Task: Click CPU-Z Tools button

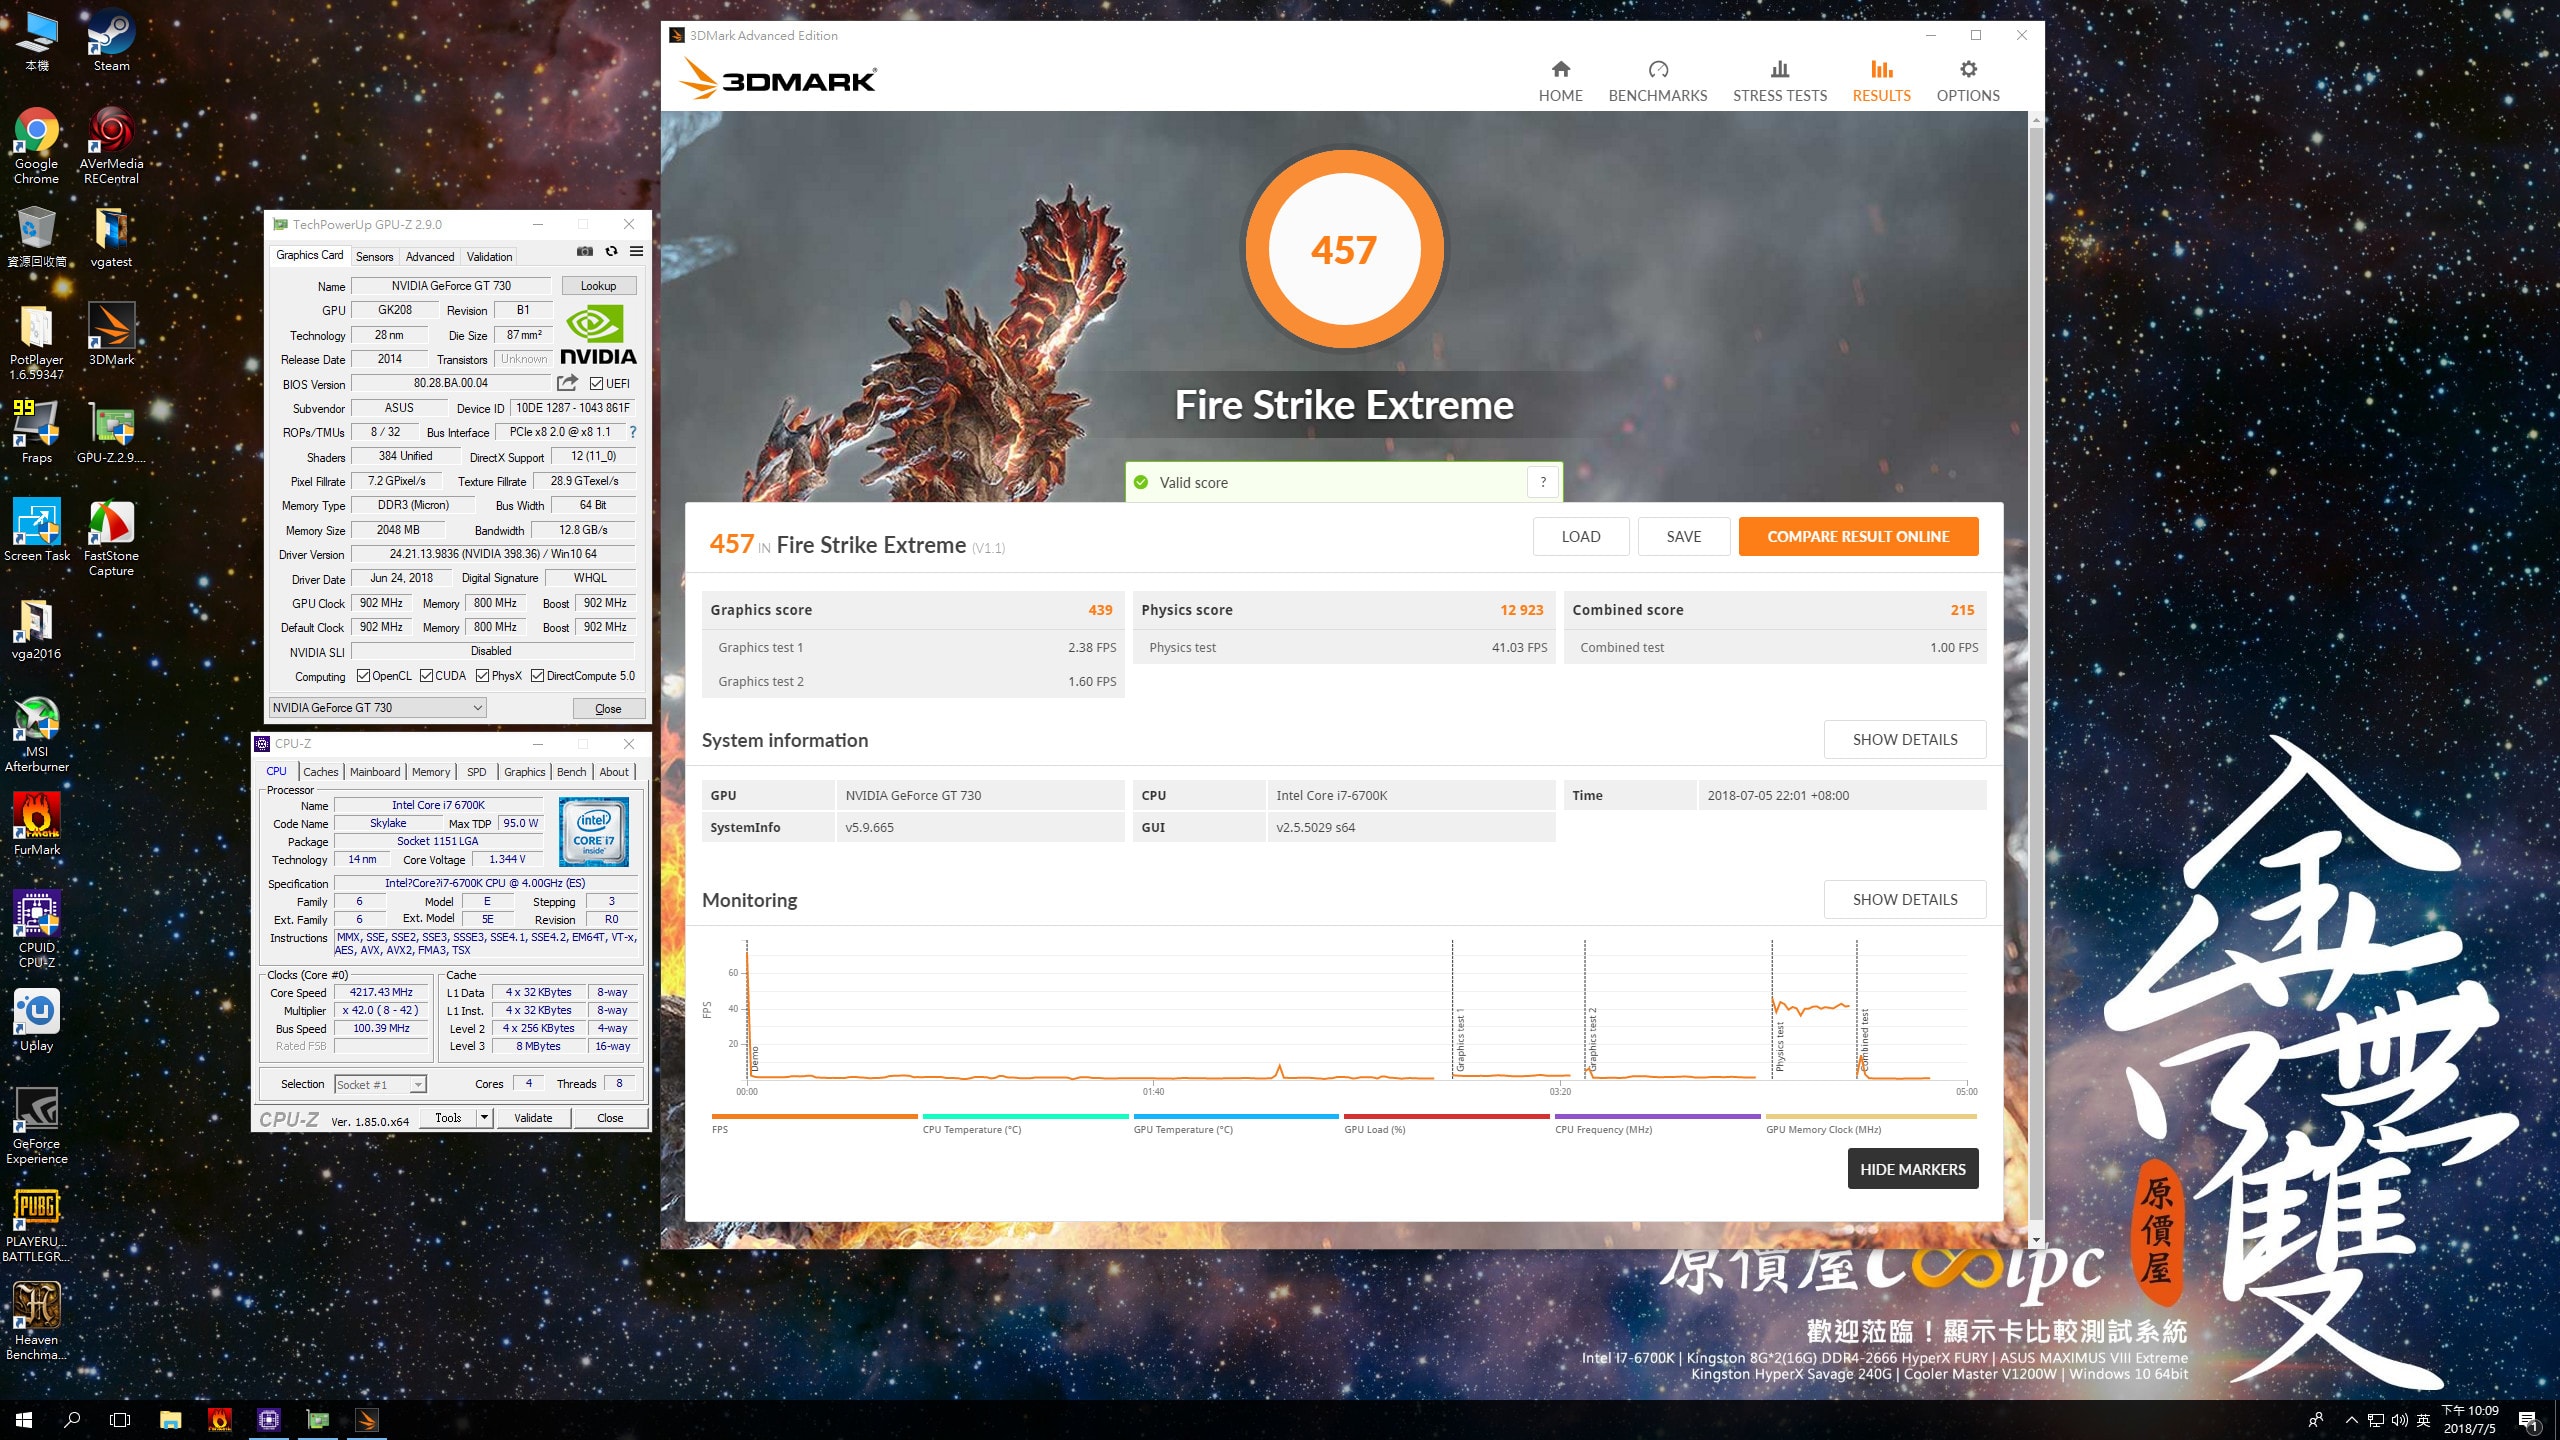Action: [x=448, y=1118]
